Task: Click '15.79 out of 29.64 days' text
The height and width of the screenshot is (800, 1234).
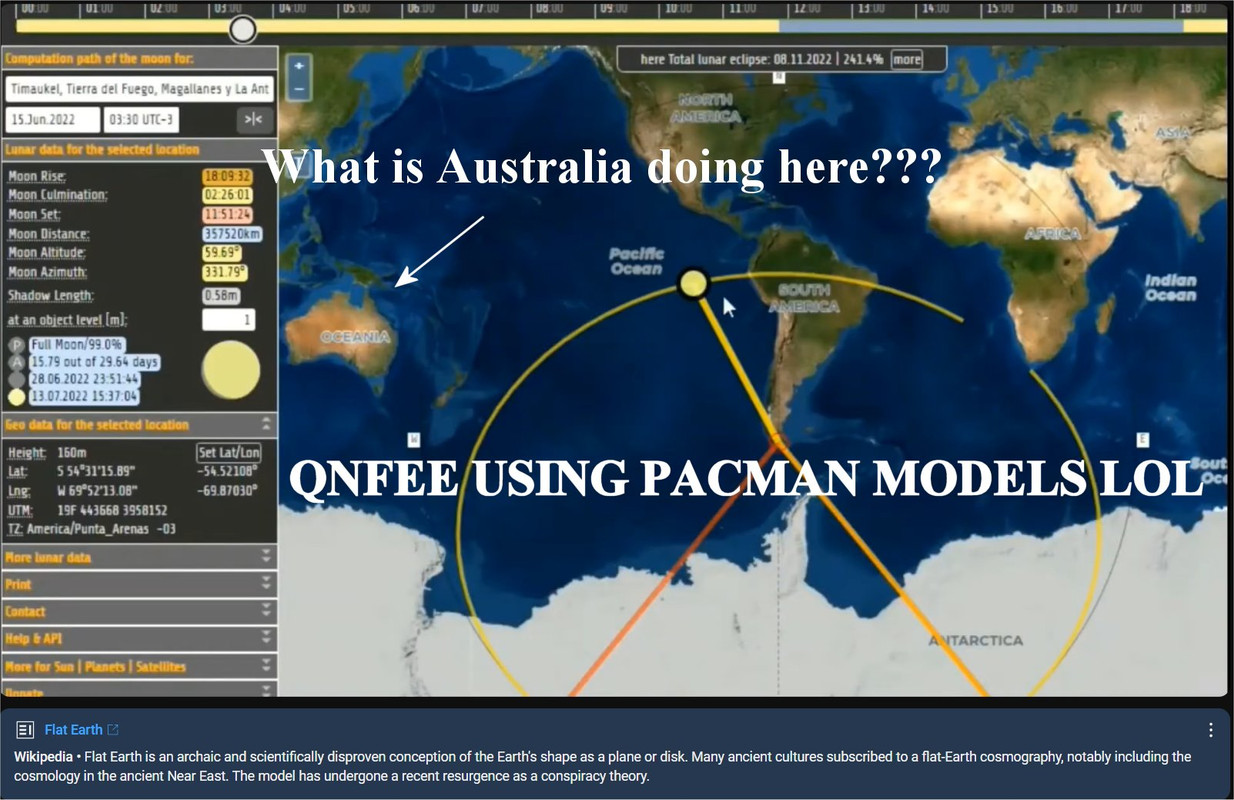Action: point(95,362)
